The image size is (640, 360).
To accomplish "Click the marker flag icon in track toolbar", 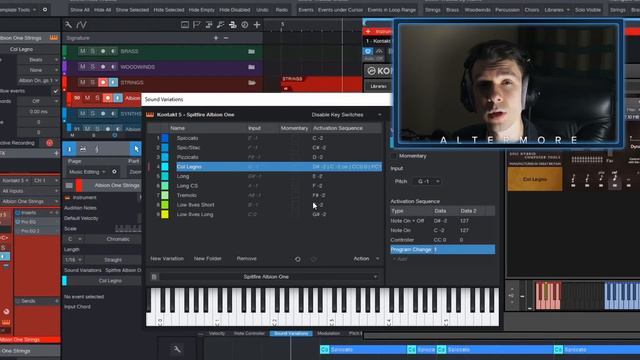I will click(196, 25).
